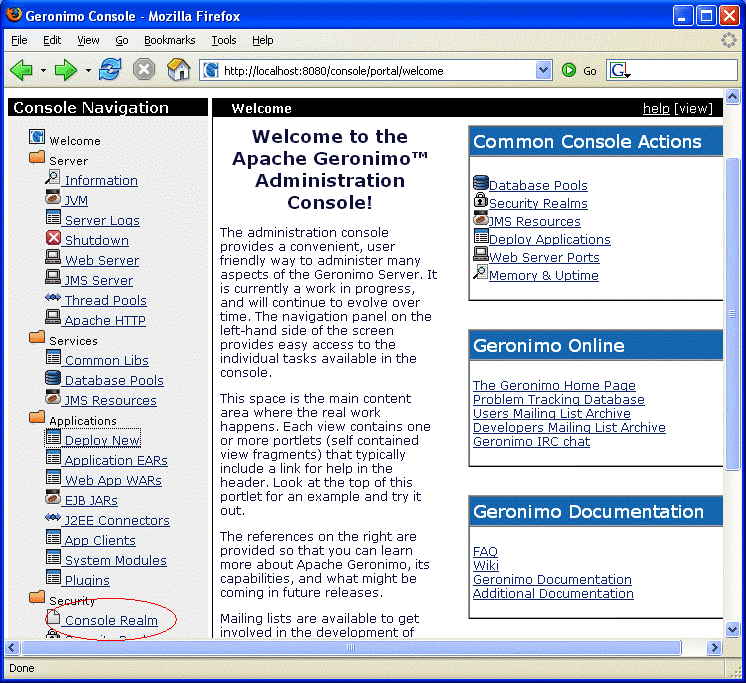Click the Security folder icon

[37, 597]
